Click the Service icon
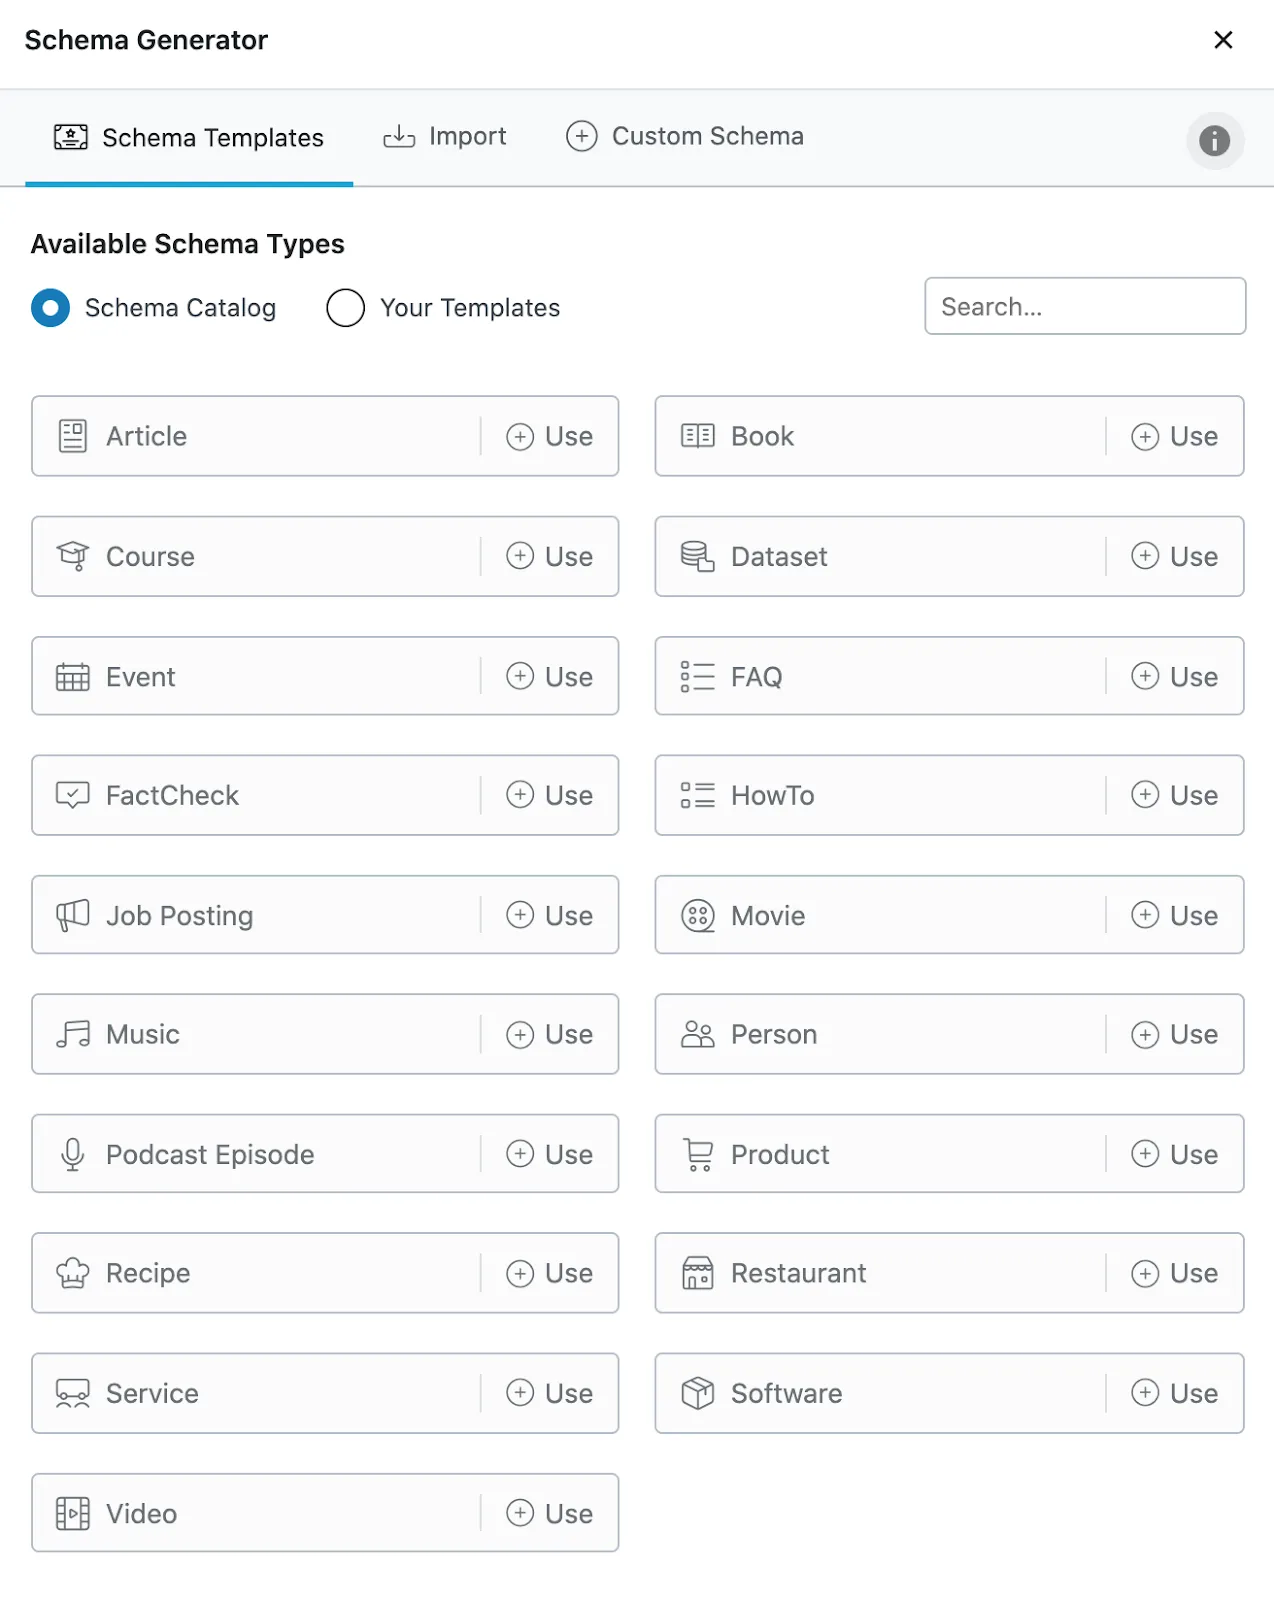 tap(73, 1393)
